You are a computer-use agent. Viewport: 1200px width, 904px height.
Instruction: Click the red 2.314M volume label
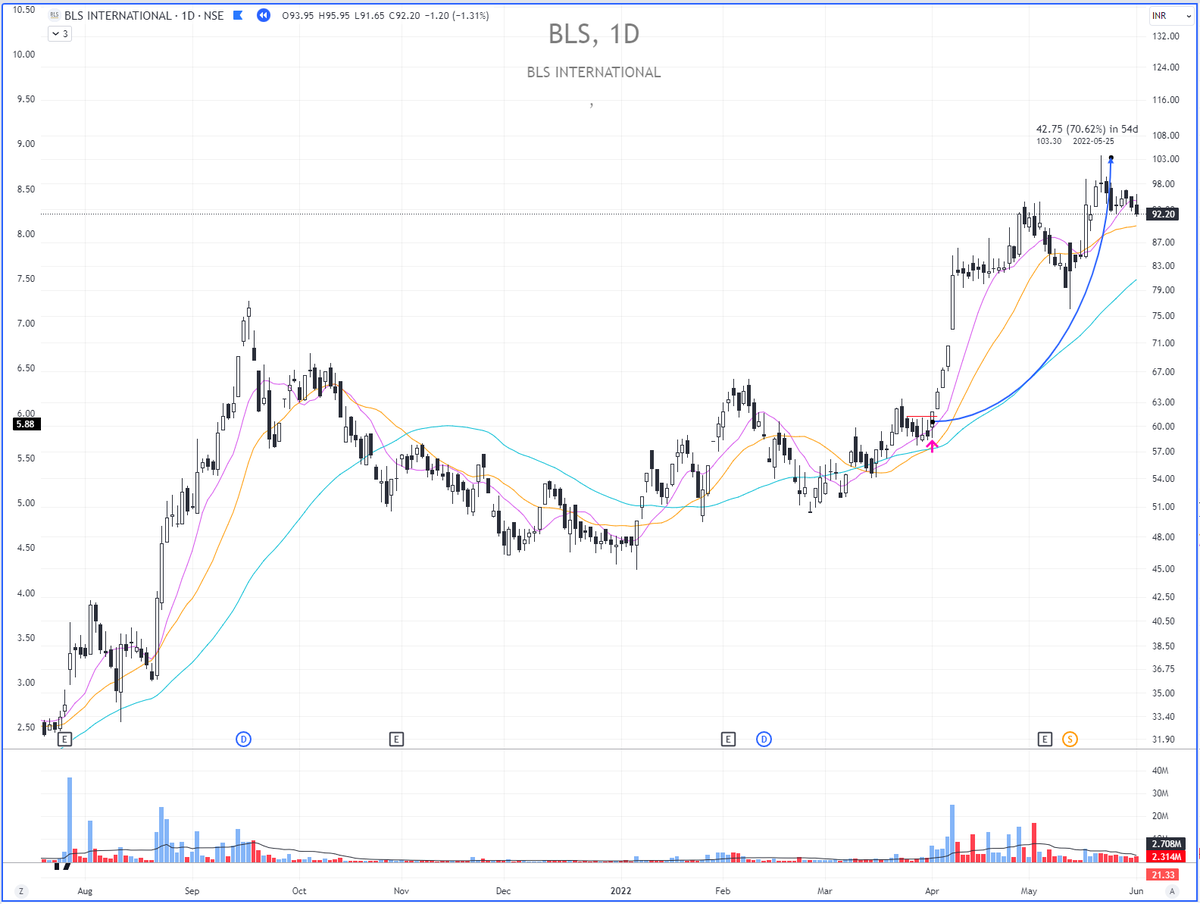click(1166, 858)
